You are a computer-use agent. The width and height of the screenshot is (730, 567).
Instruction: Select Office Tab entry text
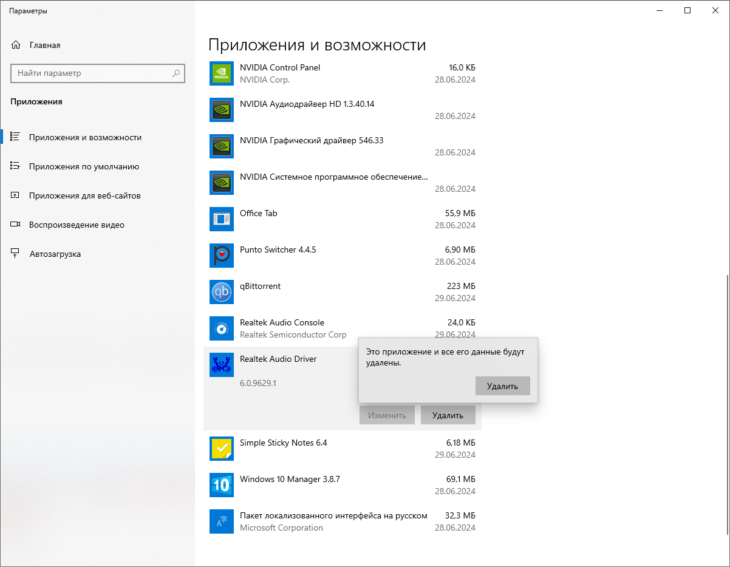coord(258,213)
